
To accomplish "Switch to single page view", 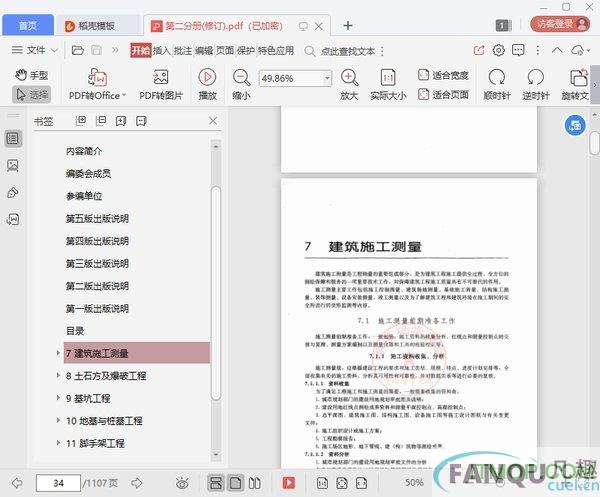I will [235, 483].
